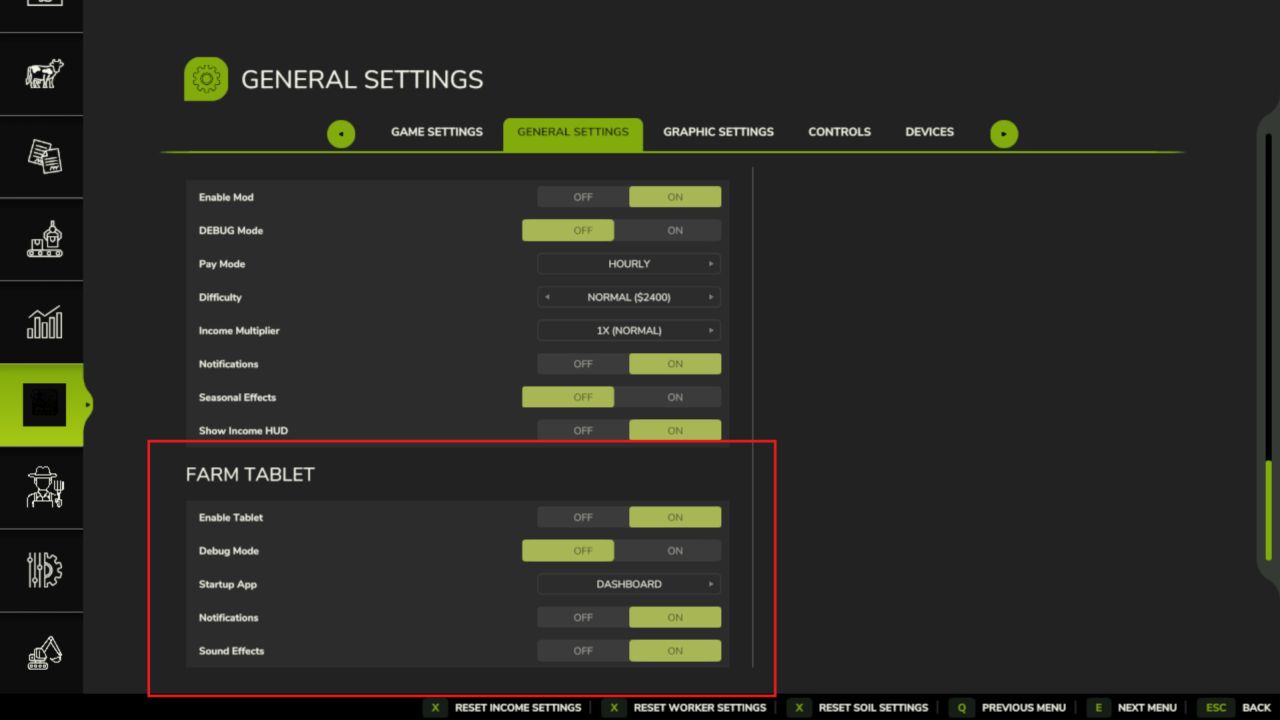Image resolution: width=1280 pixels, height=720 pixels.
Task: Click the left arrow on Difficulty stepper
Action: 547,297
